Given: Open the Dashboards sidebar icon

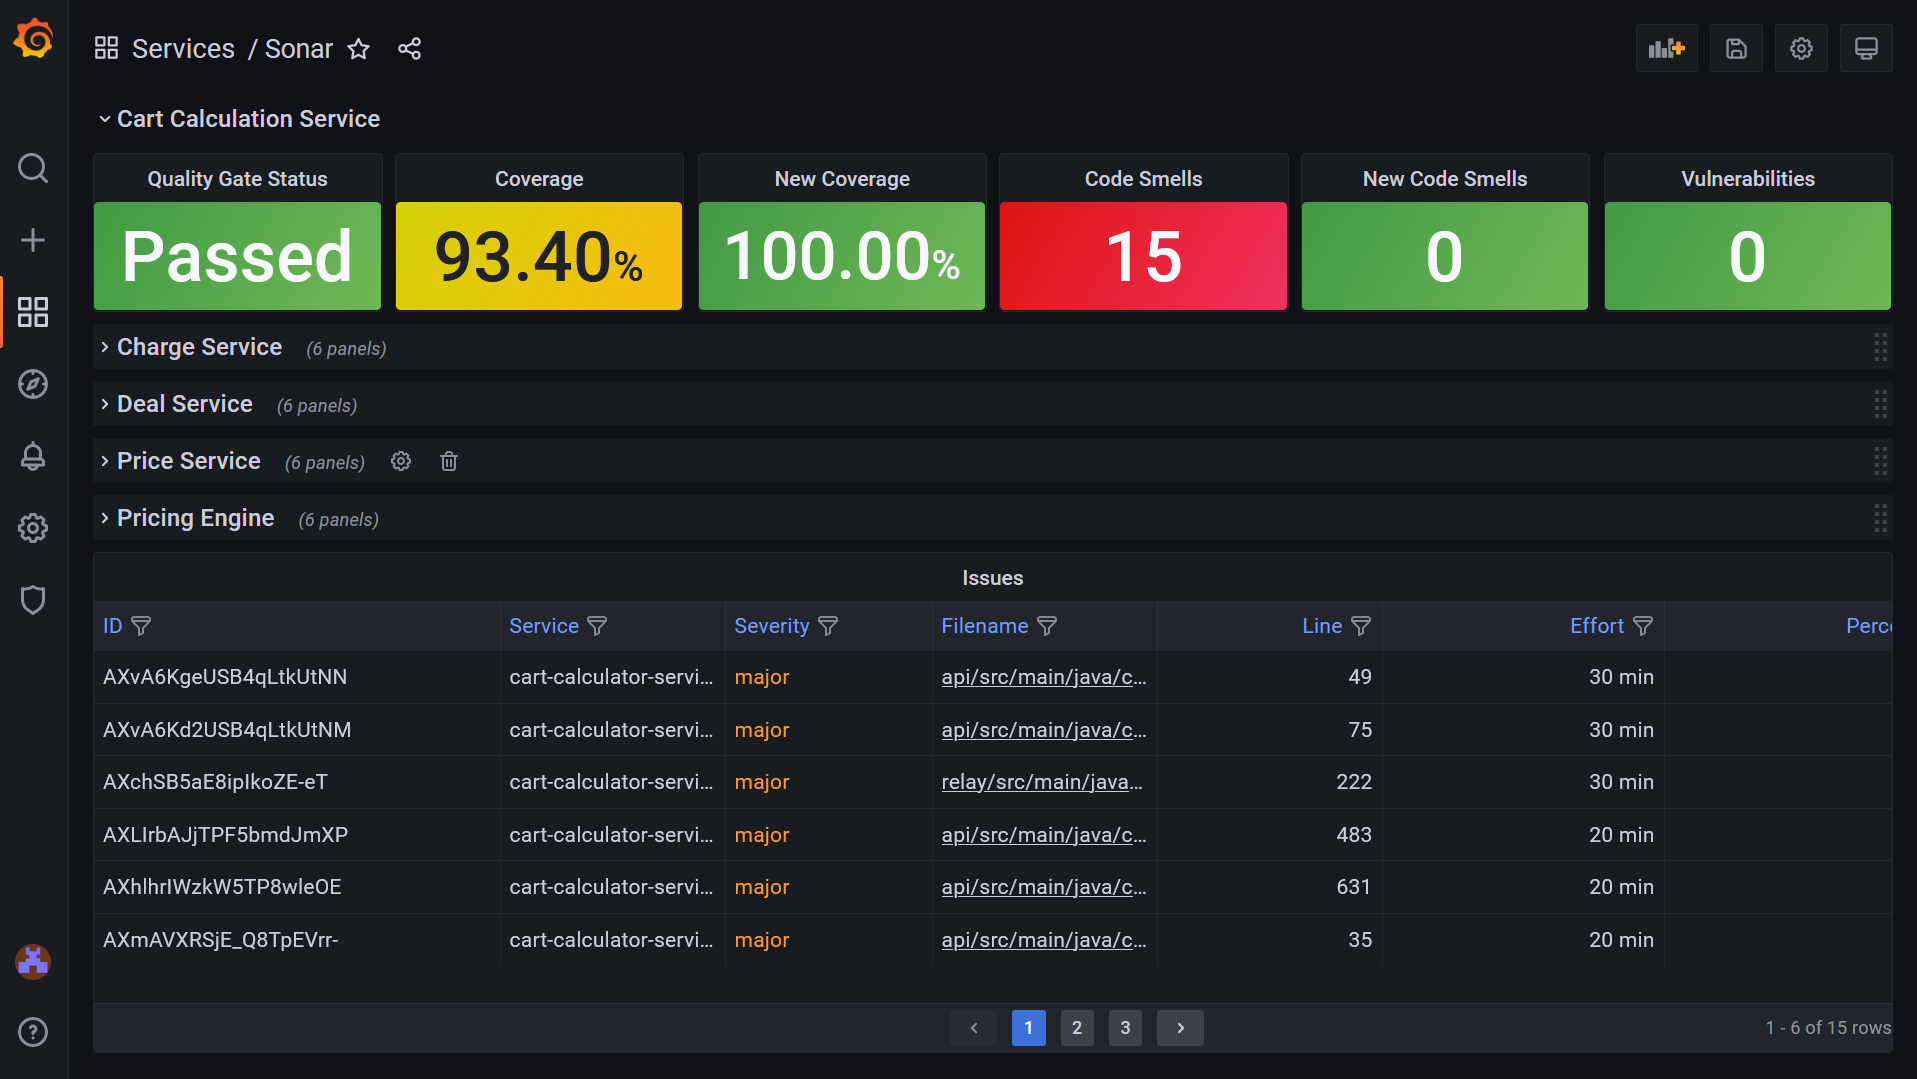Looking at the screenshot, I should (33, 312).
